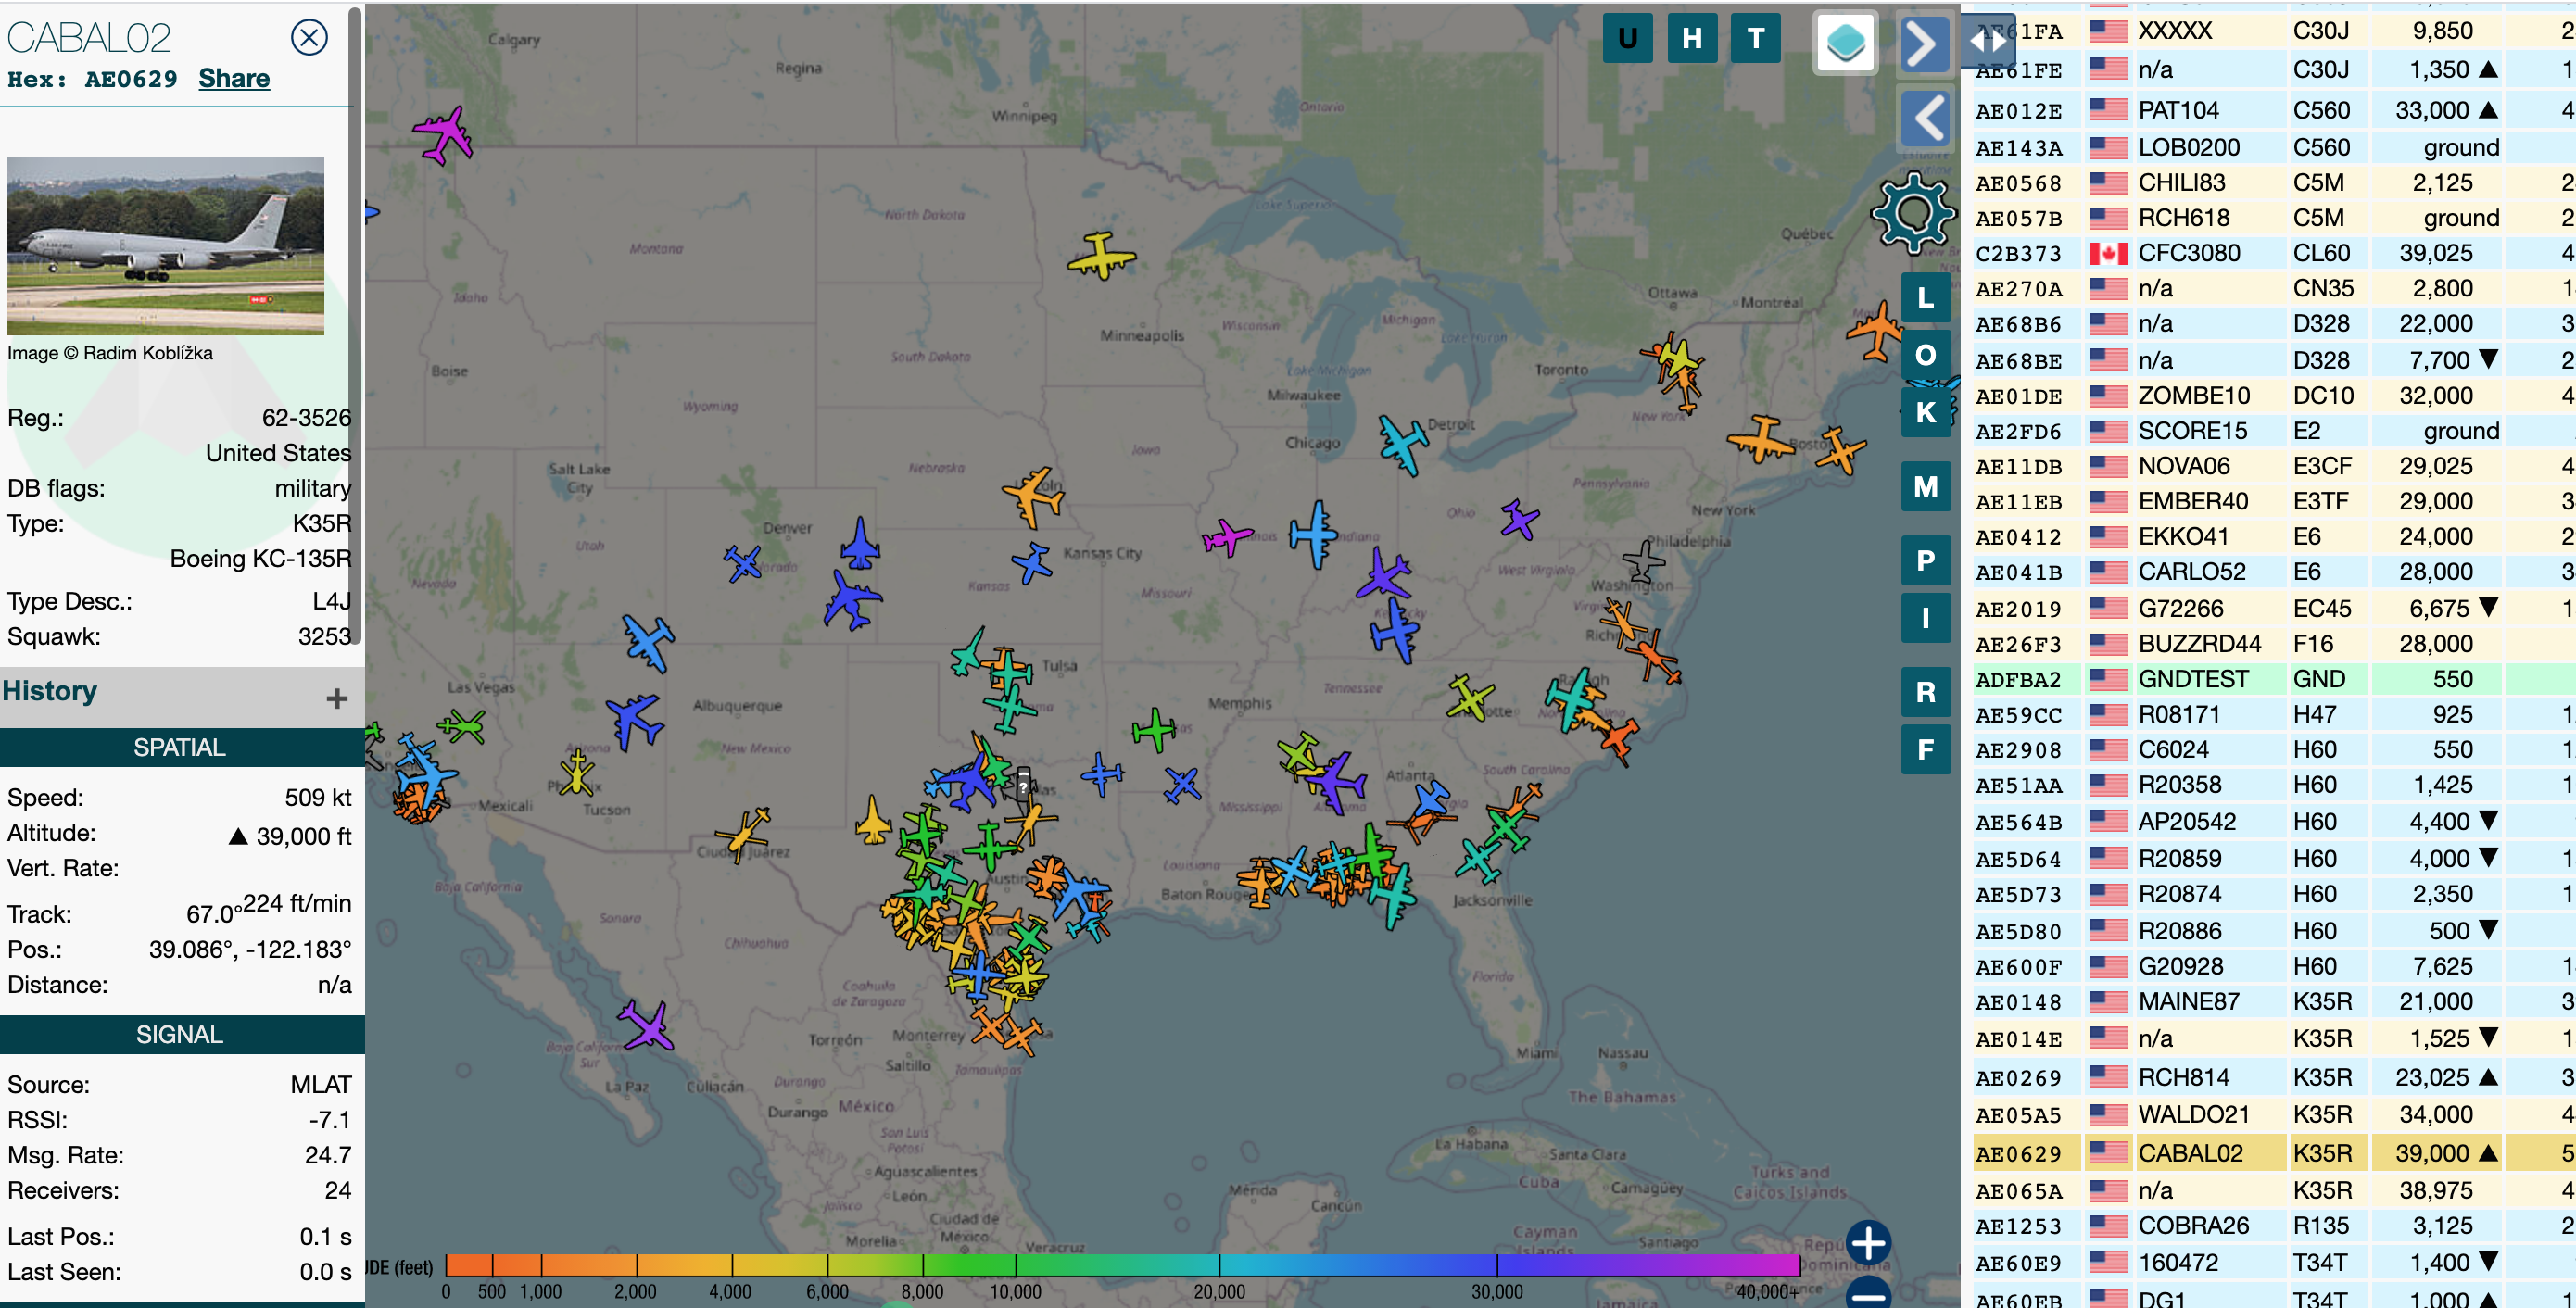Image resolution: width=2576 pixels, height=1308 pixels.
Task: Toggle the K map option button
Action: [x=1925, y=412]
